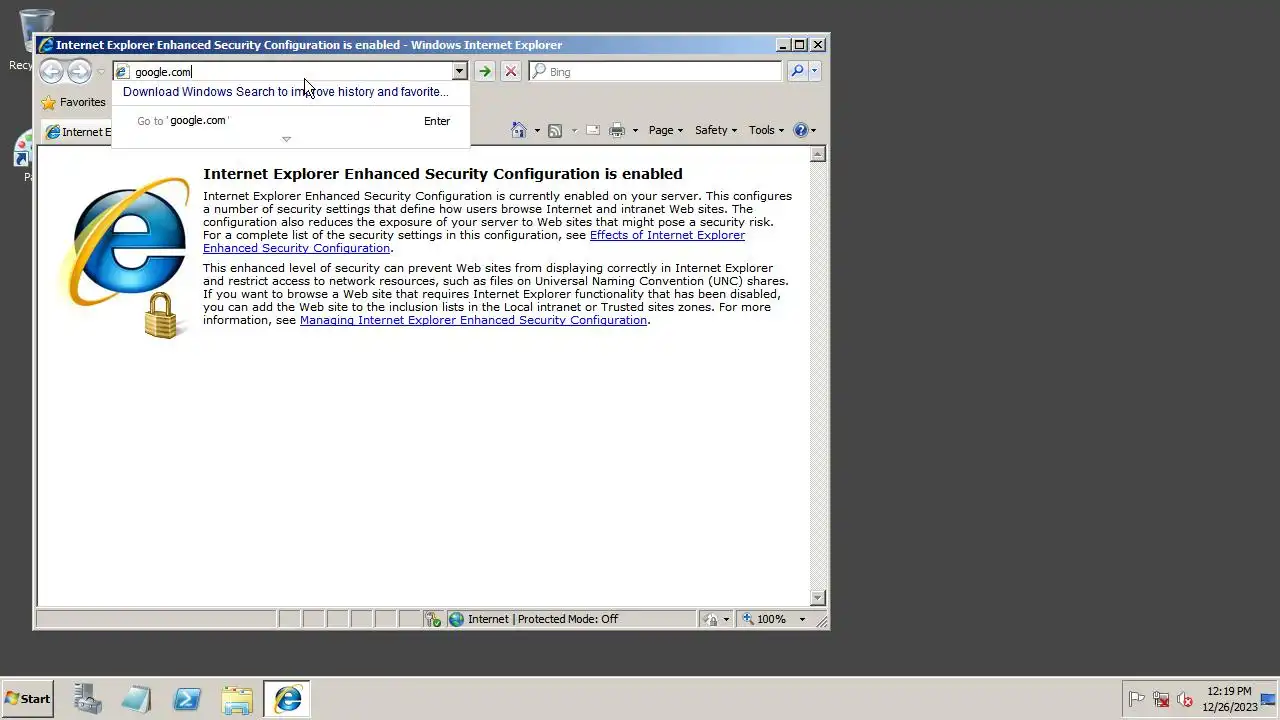Launch Windows PowerShell from the taskbar
This screenshot has width=1280, height=720.
click(x=187, y=699)
